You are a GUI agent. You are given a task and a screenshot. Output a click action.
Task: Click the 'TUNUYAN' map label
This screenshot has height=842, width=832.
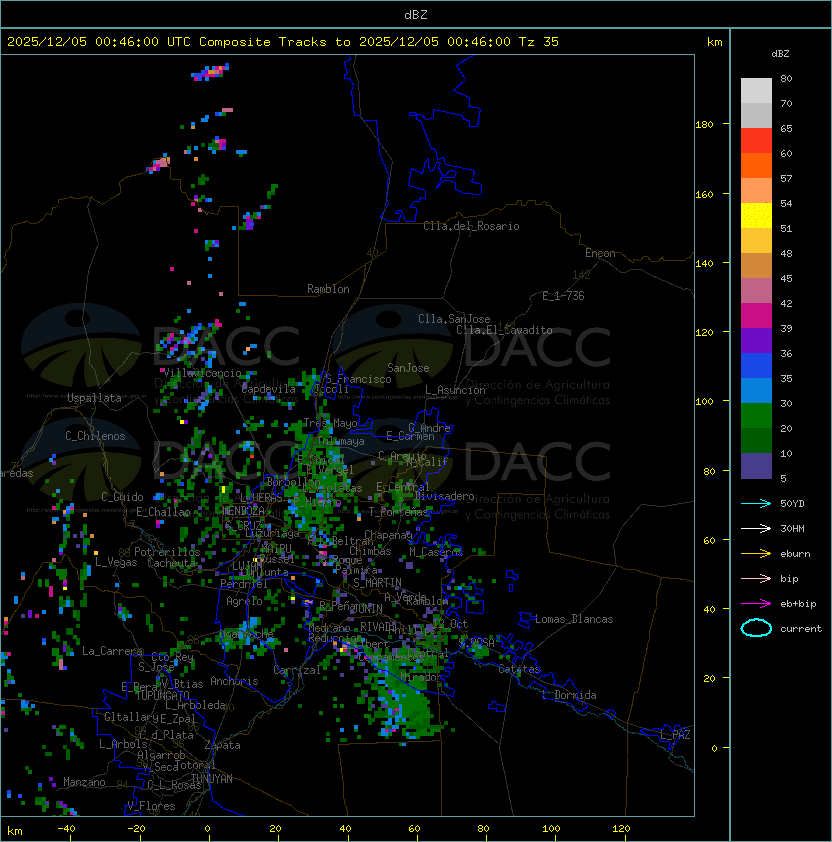click(x=212, y=779)
